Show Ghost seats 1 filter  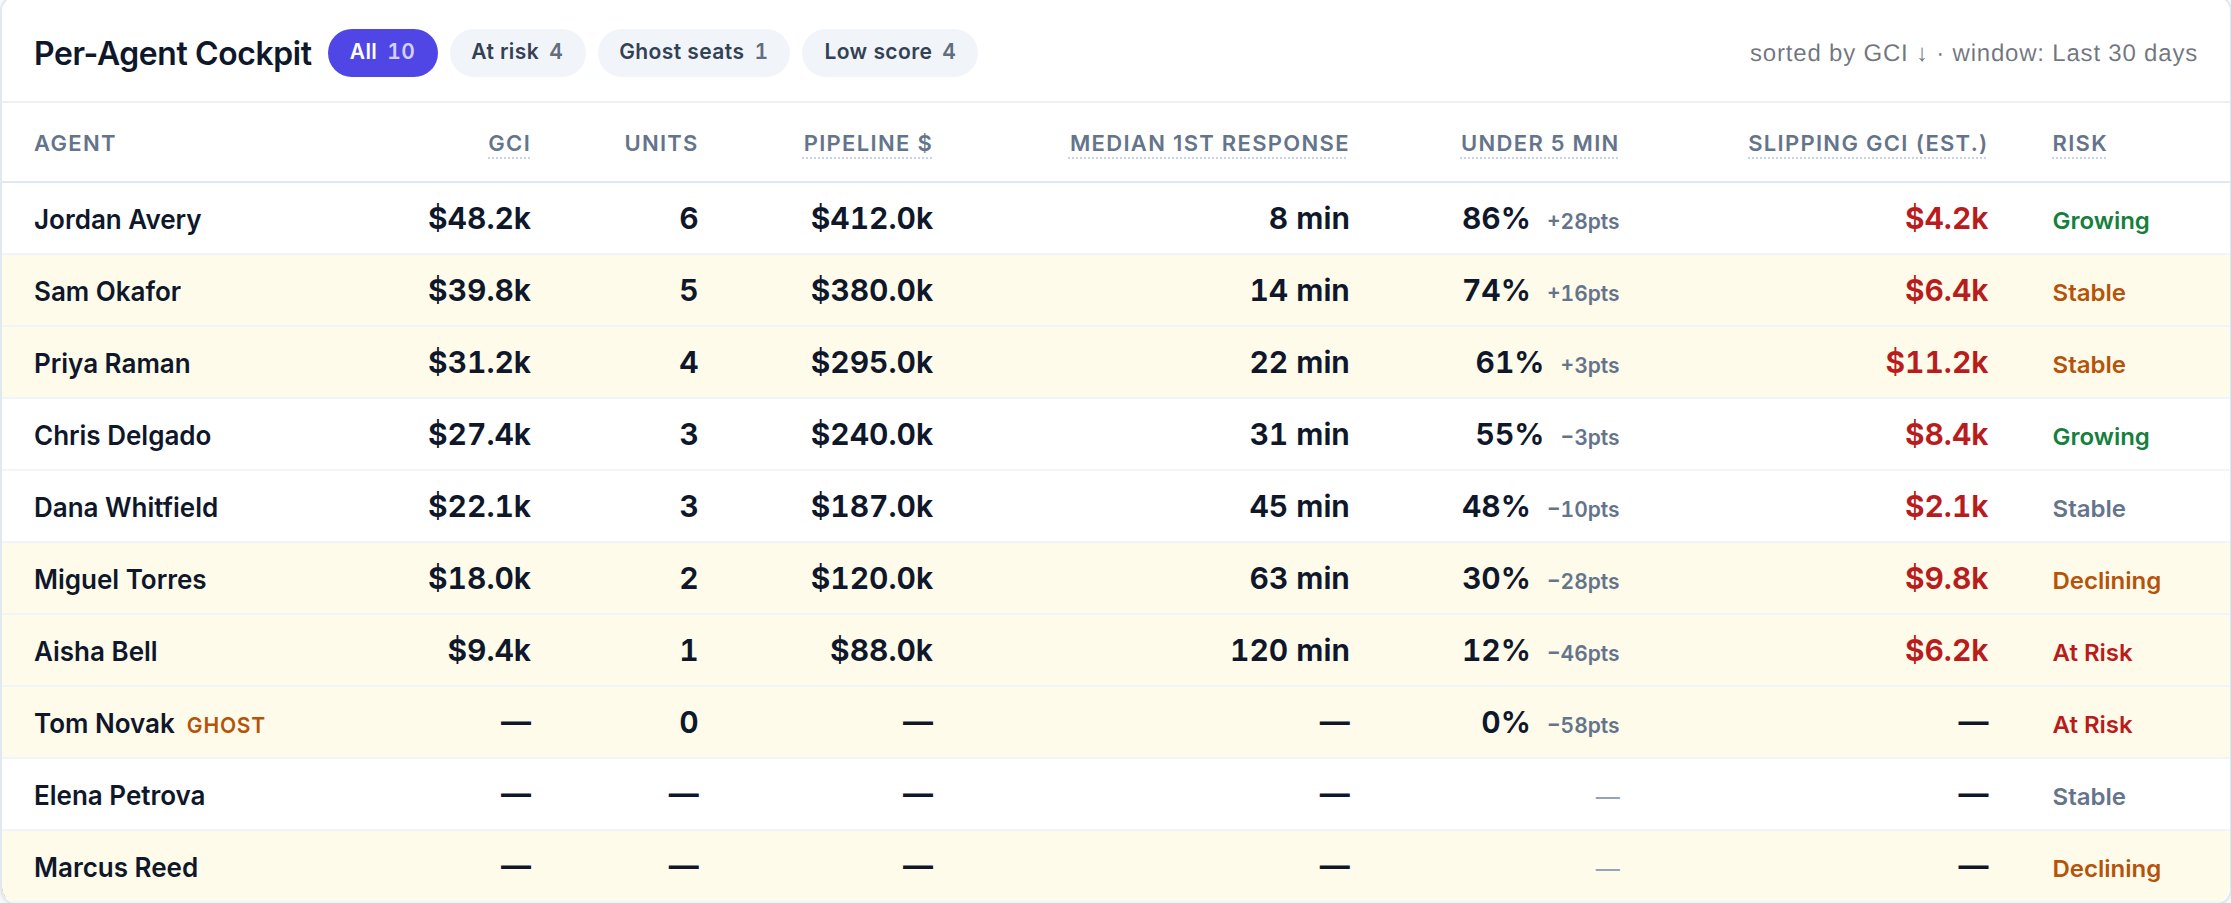tap(693, 52)
